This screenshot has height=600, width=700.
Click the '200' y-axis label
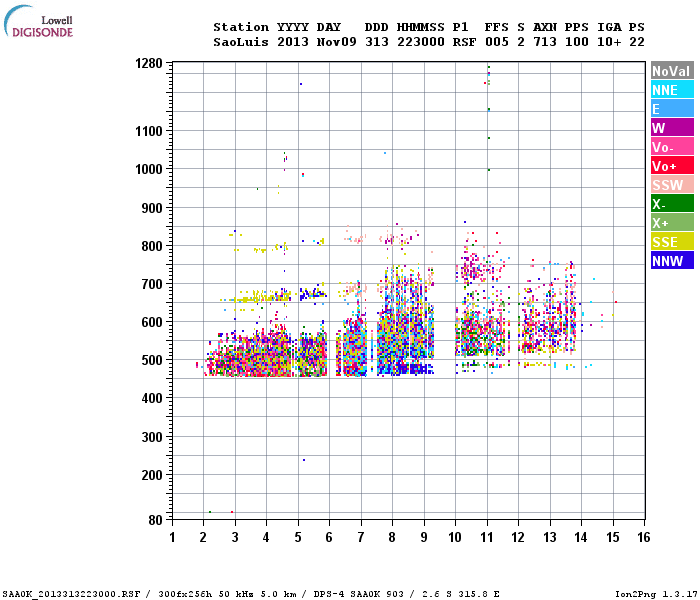tap(152, 475)
